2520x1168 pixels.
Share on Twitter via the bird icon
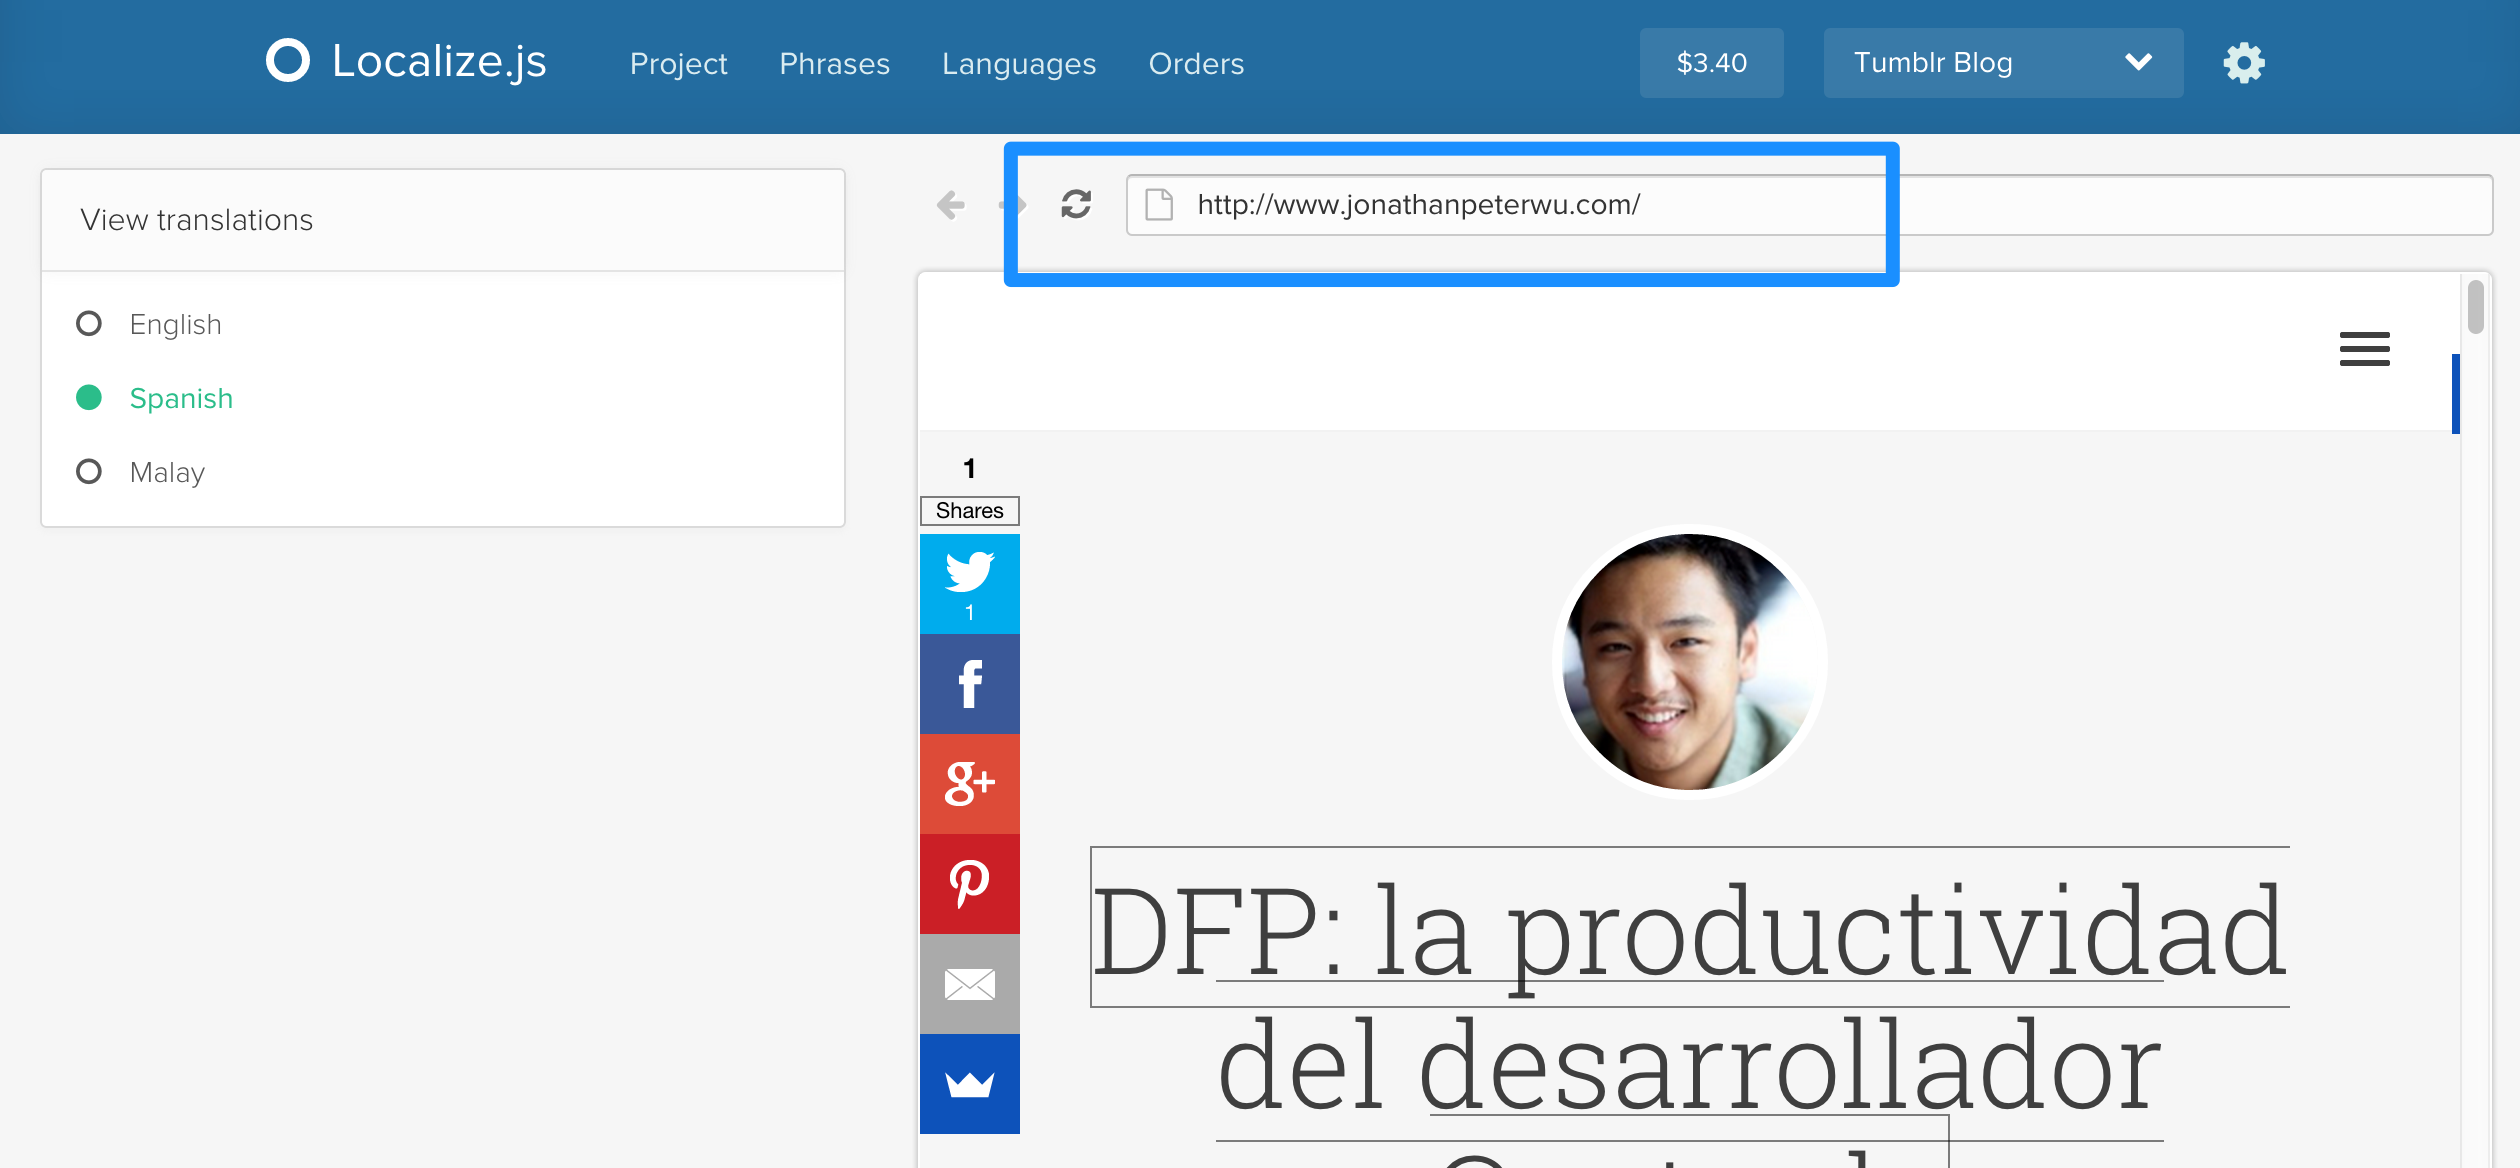[969, 584]
